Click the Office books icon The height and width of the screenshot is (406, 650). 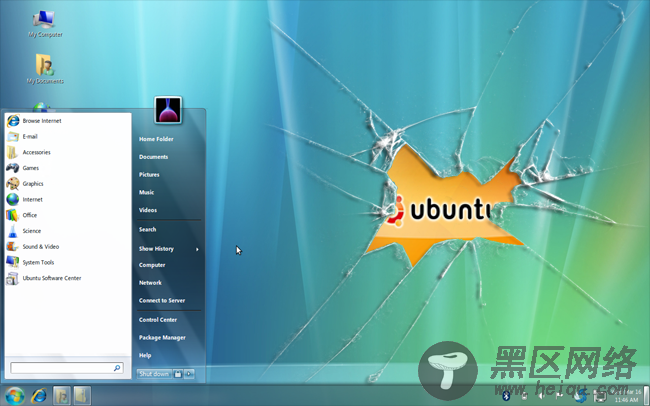pos(12,215)
